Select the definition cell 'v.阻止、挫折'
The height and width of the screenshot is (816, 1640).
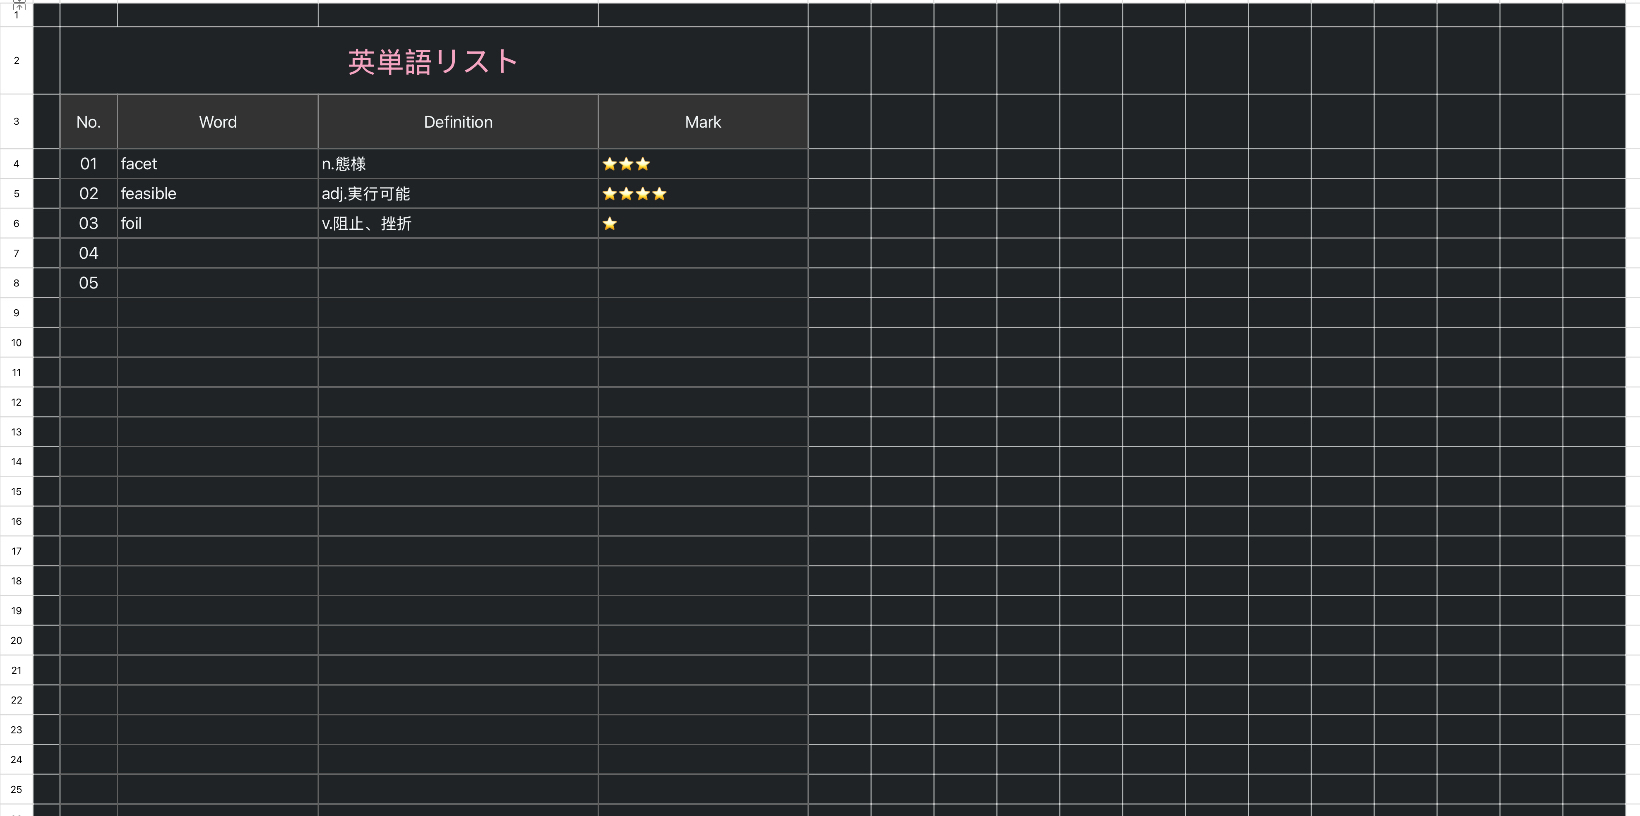(x=458, y=223)
